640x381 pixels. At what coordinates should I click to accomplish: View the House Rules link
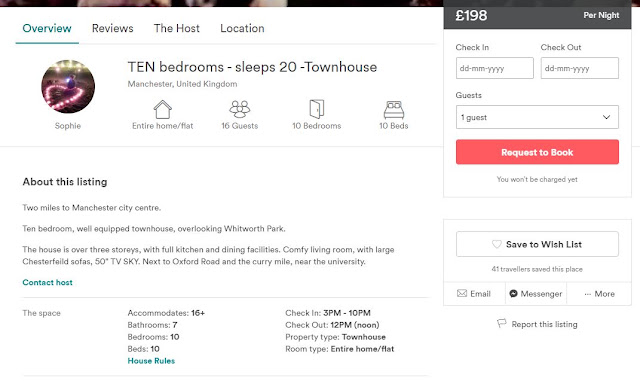[x=151, y=361]
